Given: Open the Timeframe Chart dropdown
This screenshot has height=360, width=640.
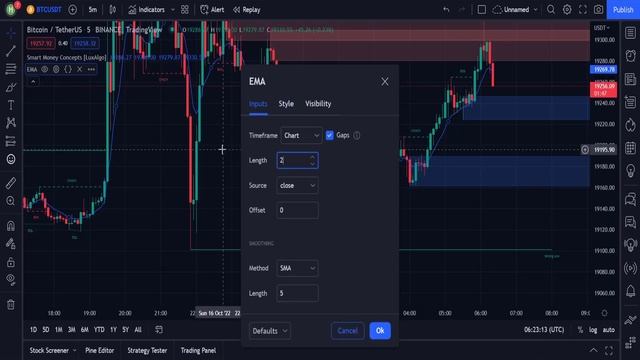Looking at the screenshot, I should pyautogui.click(x=301, y=136).
